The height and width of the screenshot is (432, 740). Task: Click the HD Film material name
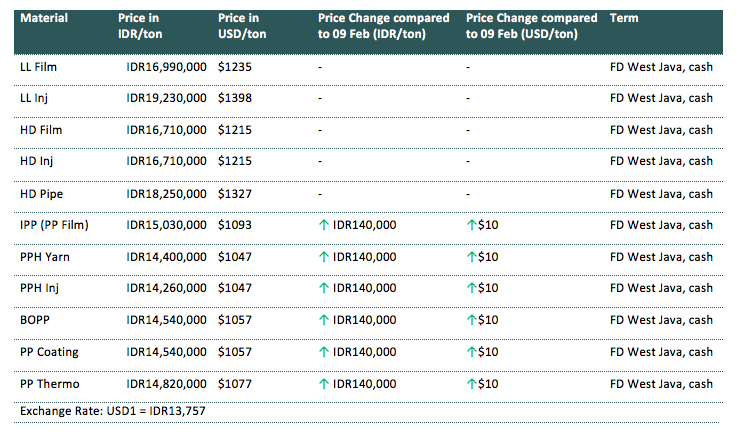[x=41, y=130]
